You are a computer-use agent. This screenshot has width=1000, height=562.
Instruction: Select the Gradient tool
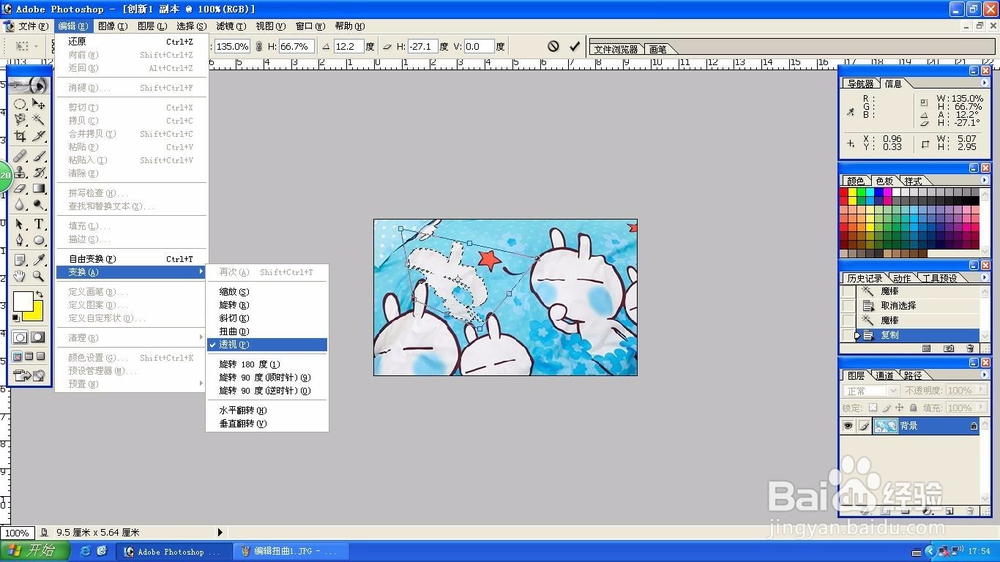coord(39,188)
